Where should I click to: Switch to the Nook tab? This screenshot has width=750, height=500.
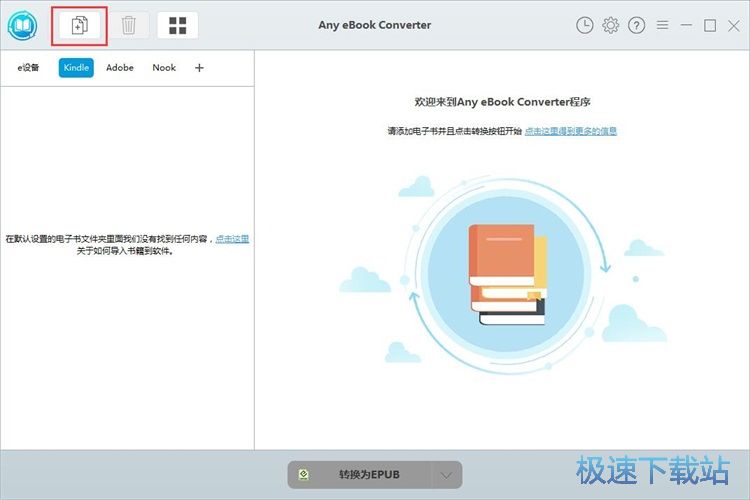point(164,68)
